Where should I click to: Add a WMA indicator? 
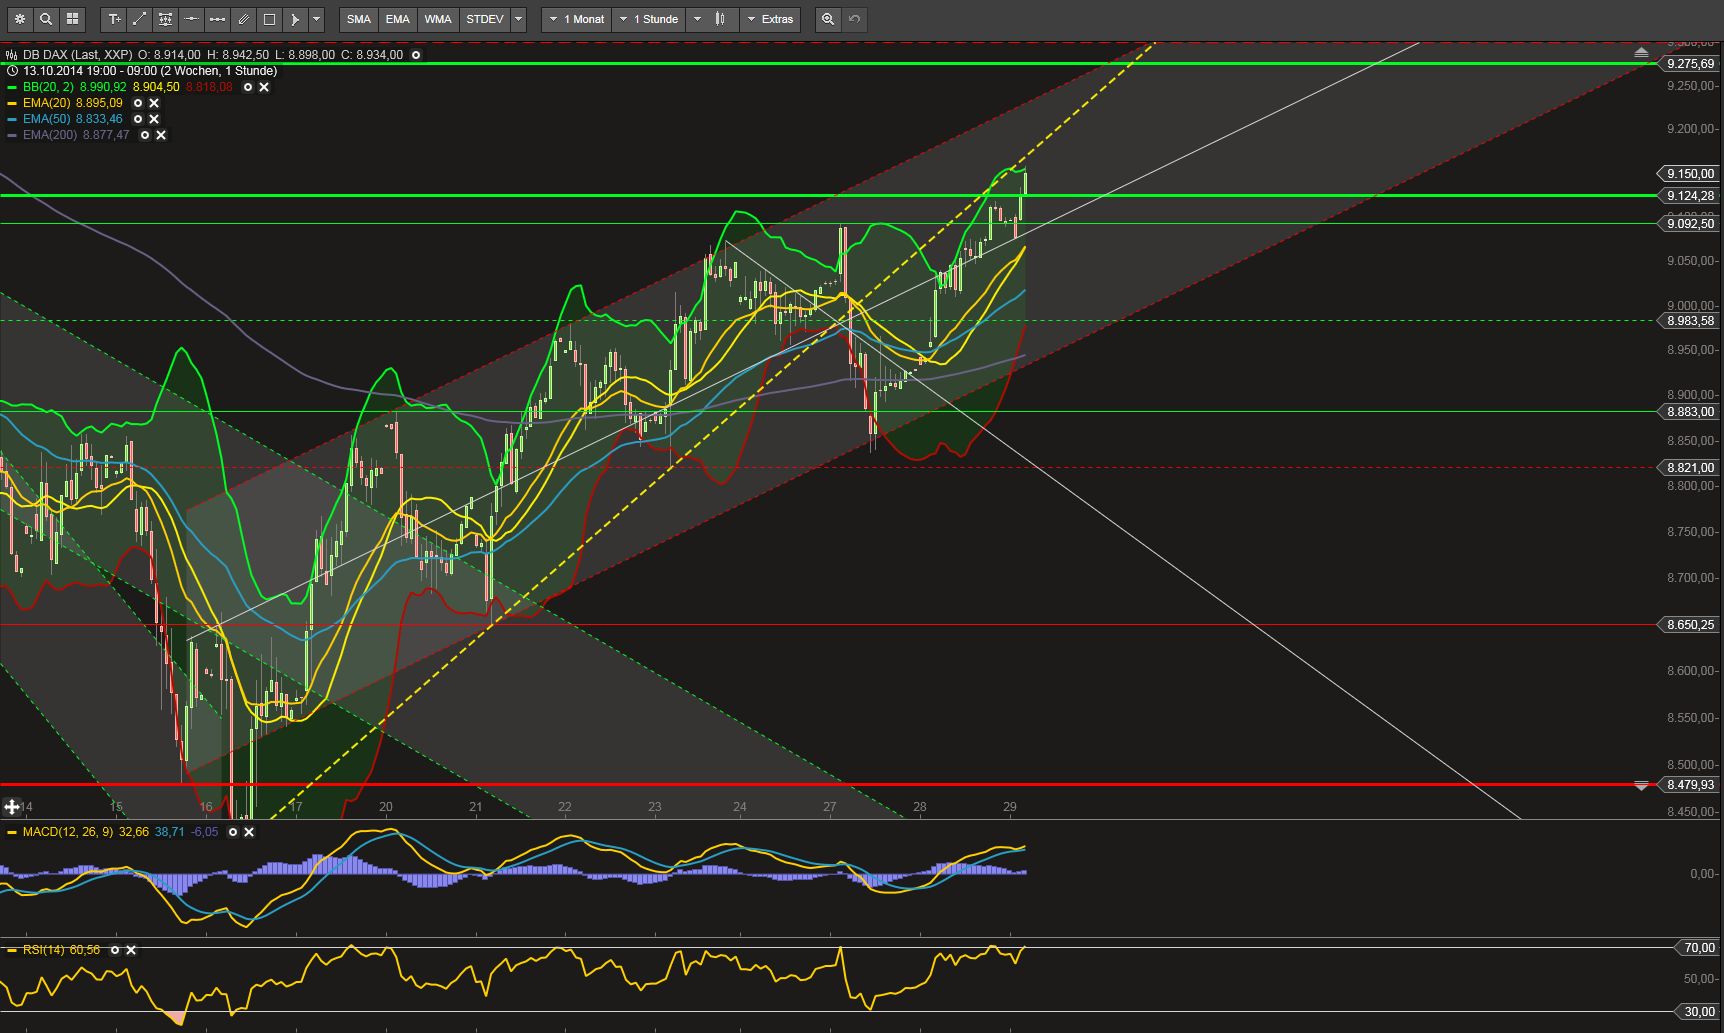[x=438, y=19]
